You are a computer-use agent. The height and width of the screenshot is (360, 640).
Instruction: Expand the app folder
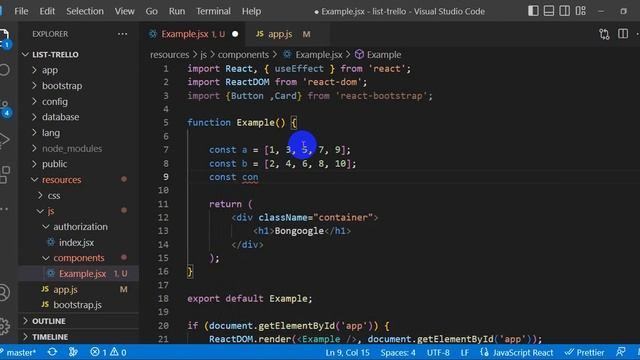tap(49, 70)
